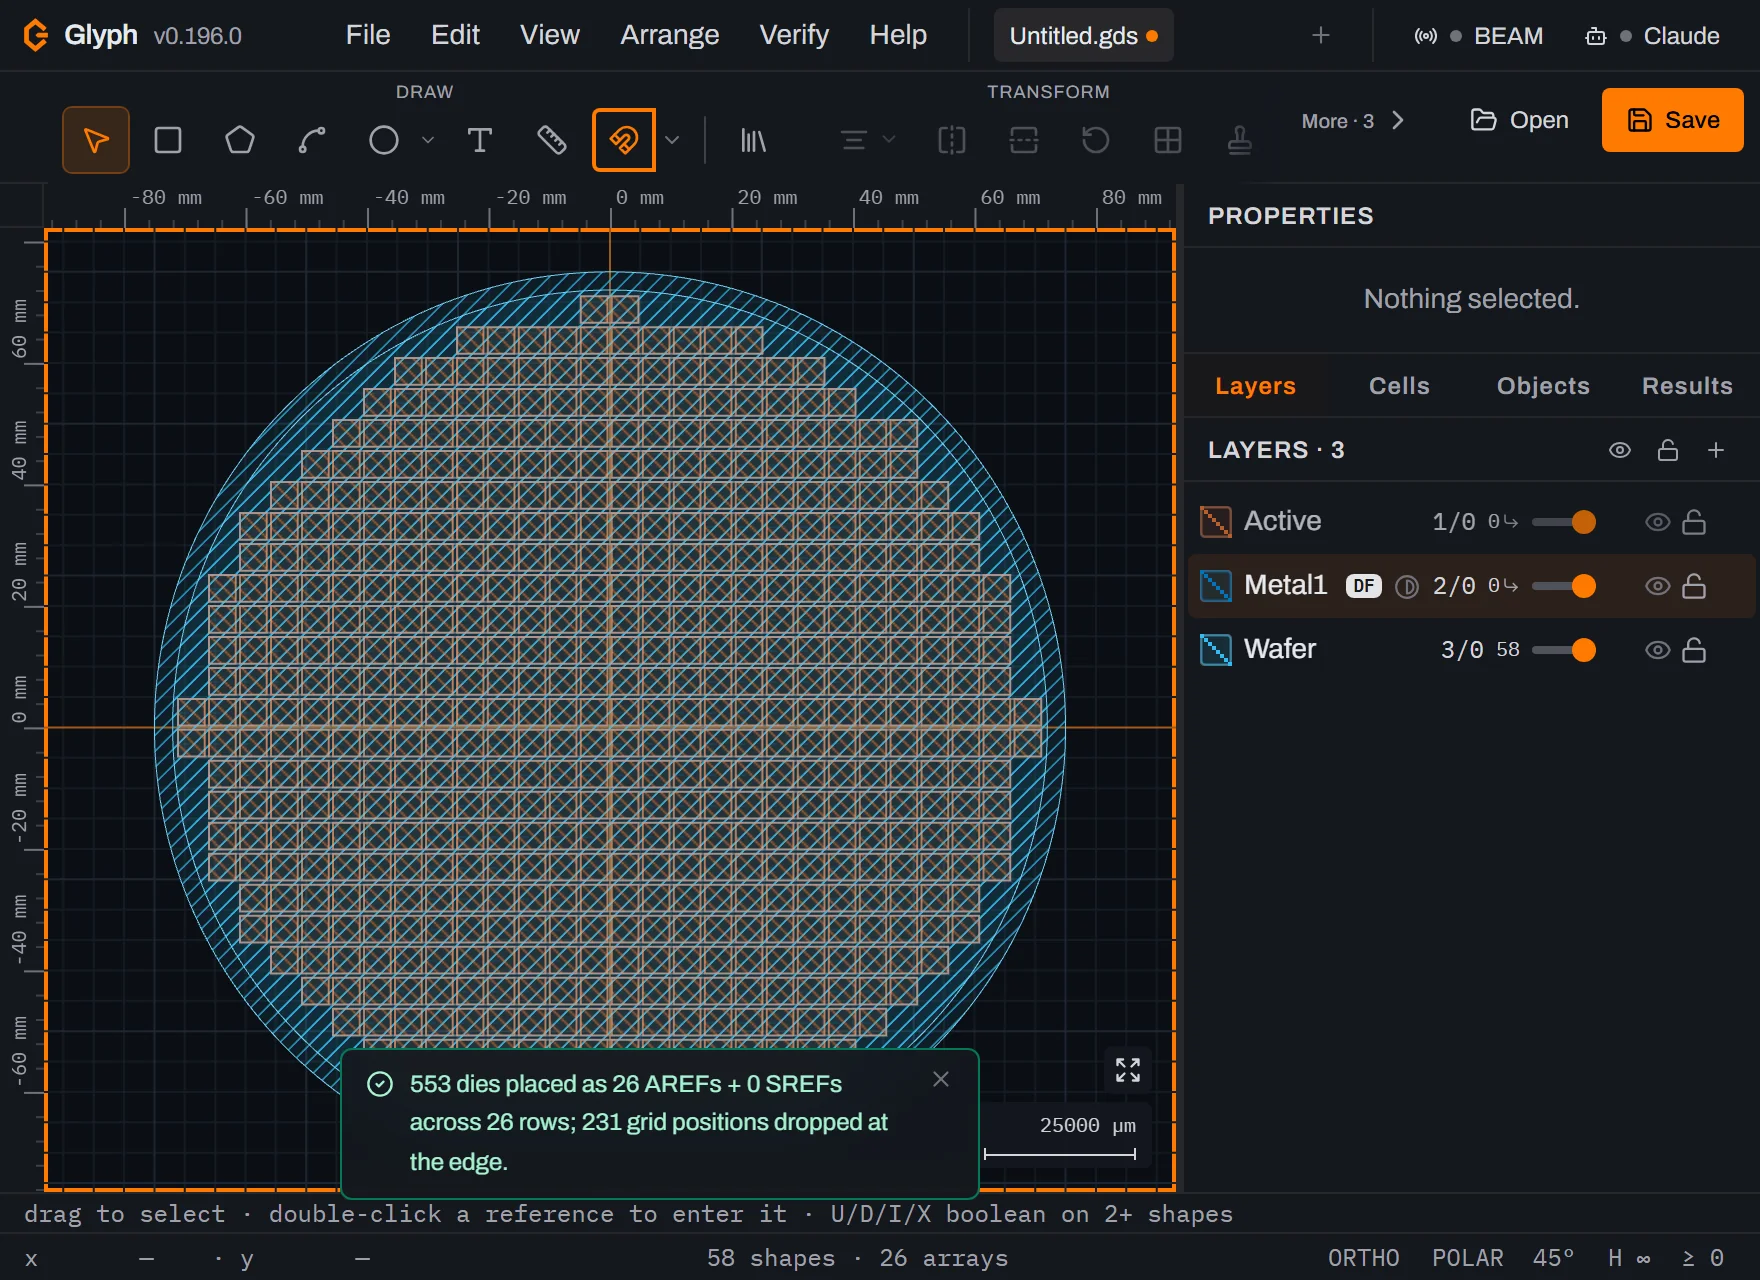Screen dimensions: 1760x1280
Task: Click the rotate transform icon
Action: coord(1096,140)
